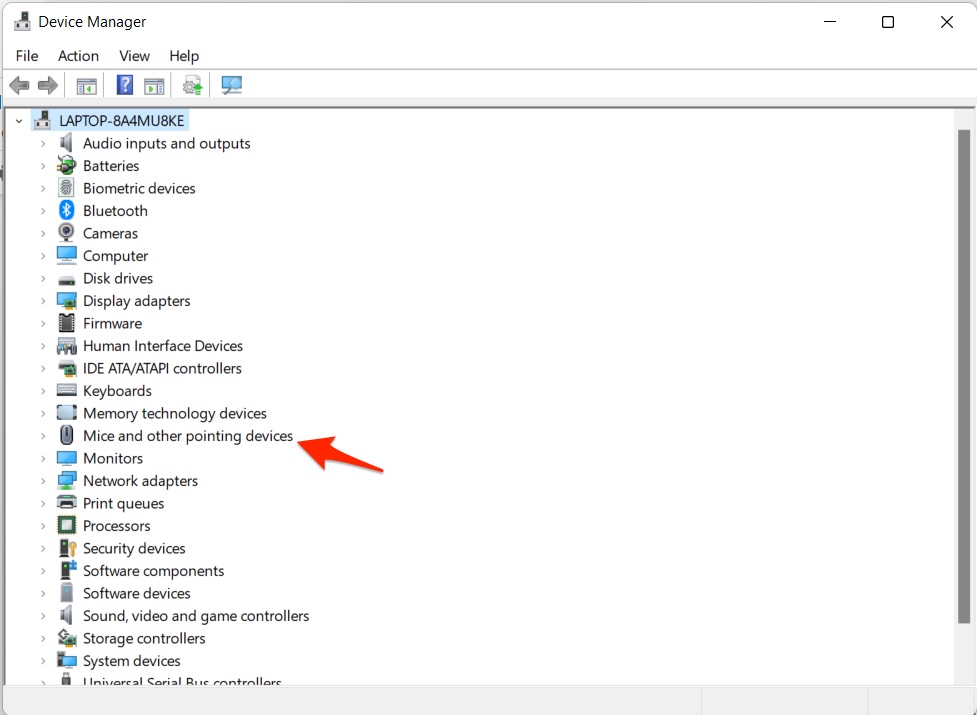Click the Show/Hide Console Tree toolbar icon
This screenshot has width=977, height=715.
87,86
